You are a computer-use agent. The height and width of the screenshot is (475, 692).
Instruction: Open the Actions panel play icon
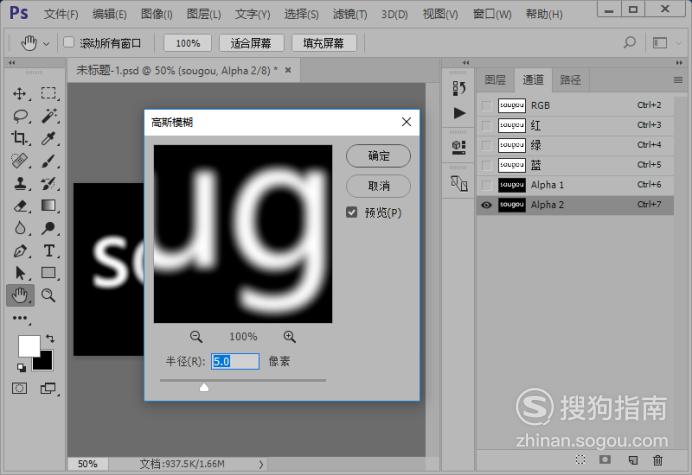[459, 113]
